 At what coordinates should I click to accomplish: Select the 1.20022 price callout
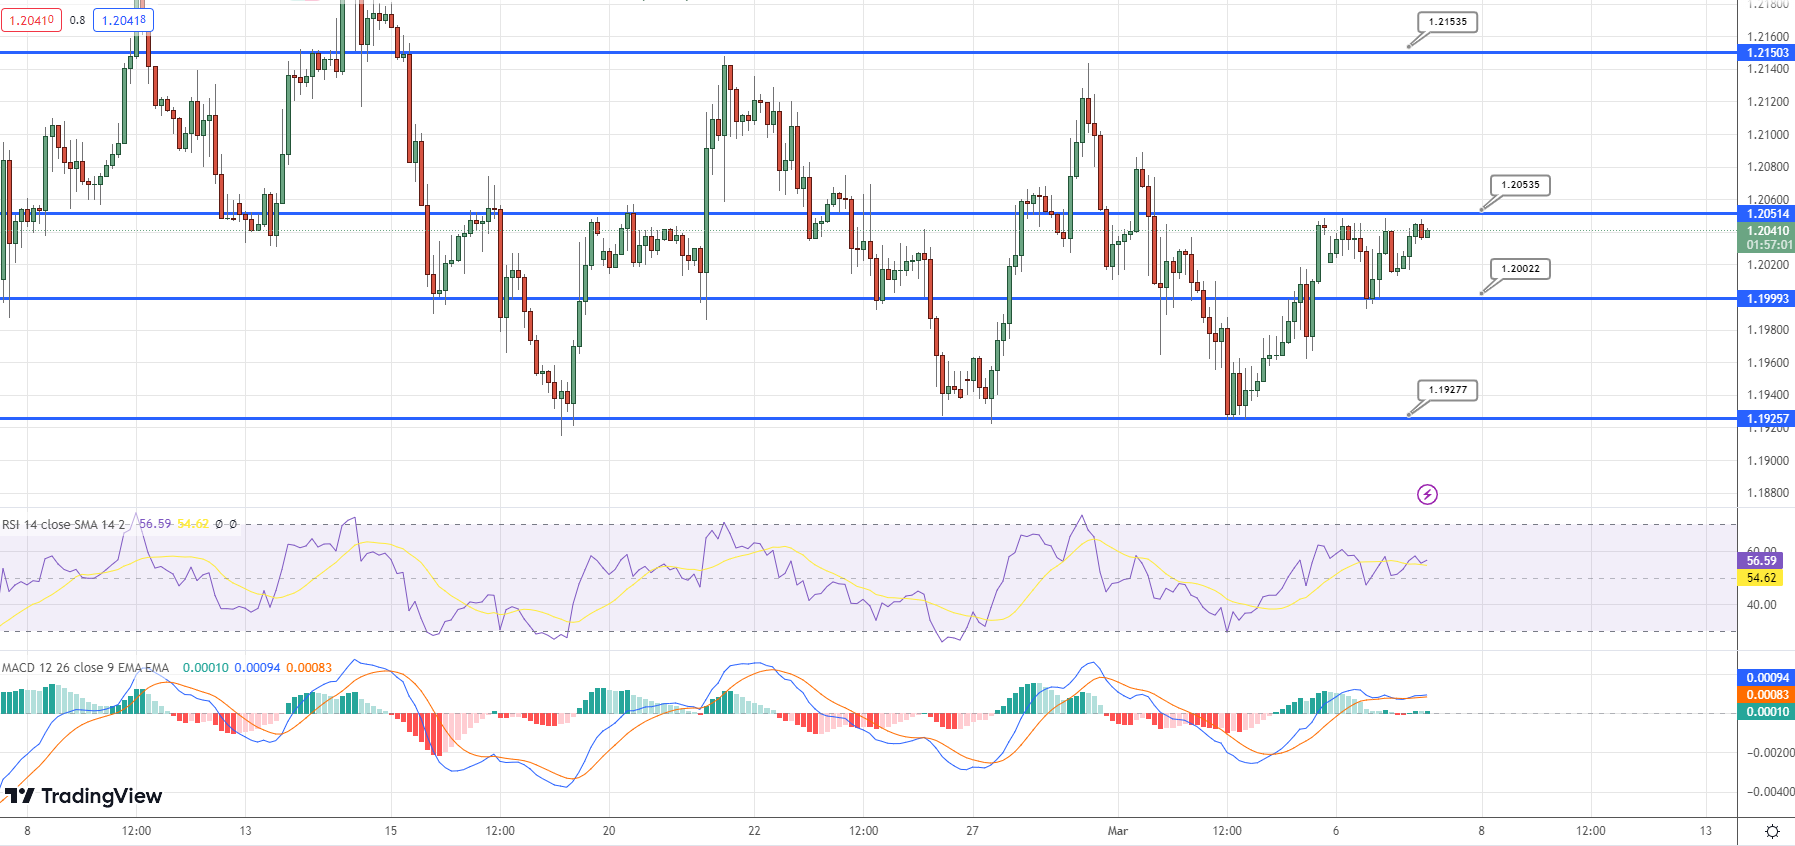click(1520, 269)
